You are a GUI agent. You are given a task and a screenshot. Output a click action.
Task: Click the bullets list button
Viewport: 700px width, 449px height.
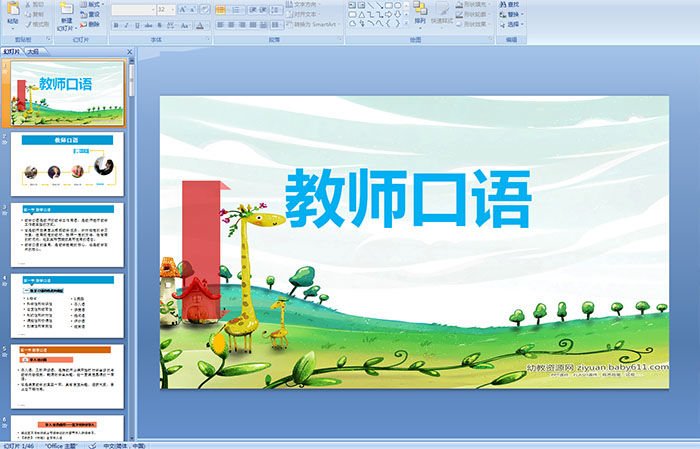pyautogui.click(x=221, y=9)
